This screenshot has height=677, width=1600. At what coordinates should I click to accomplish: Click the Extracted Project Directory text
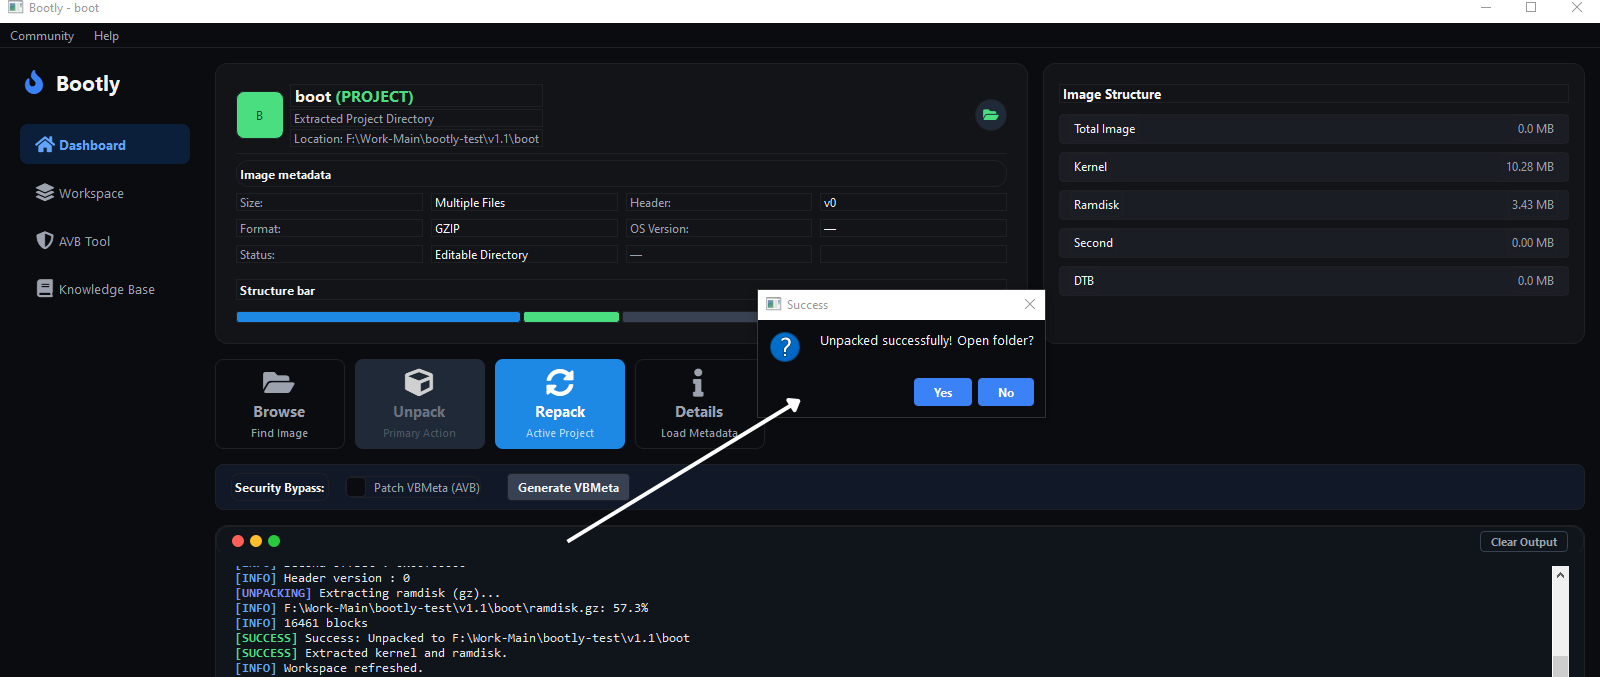(364, 118)
